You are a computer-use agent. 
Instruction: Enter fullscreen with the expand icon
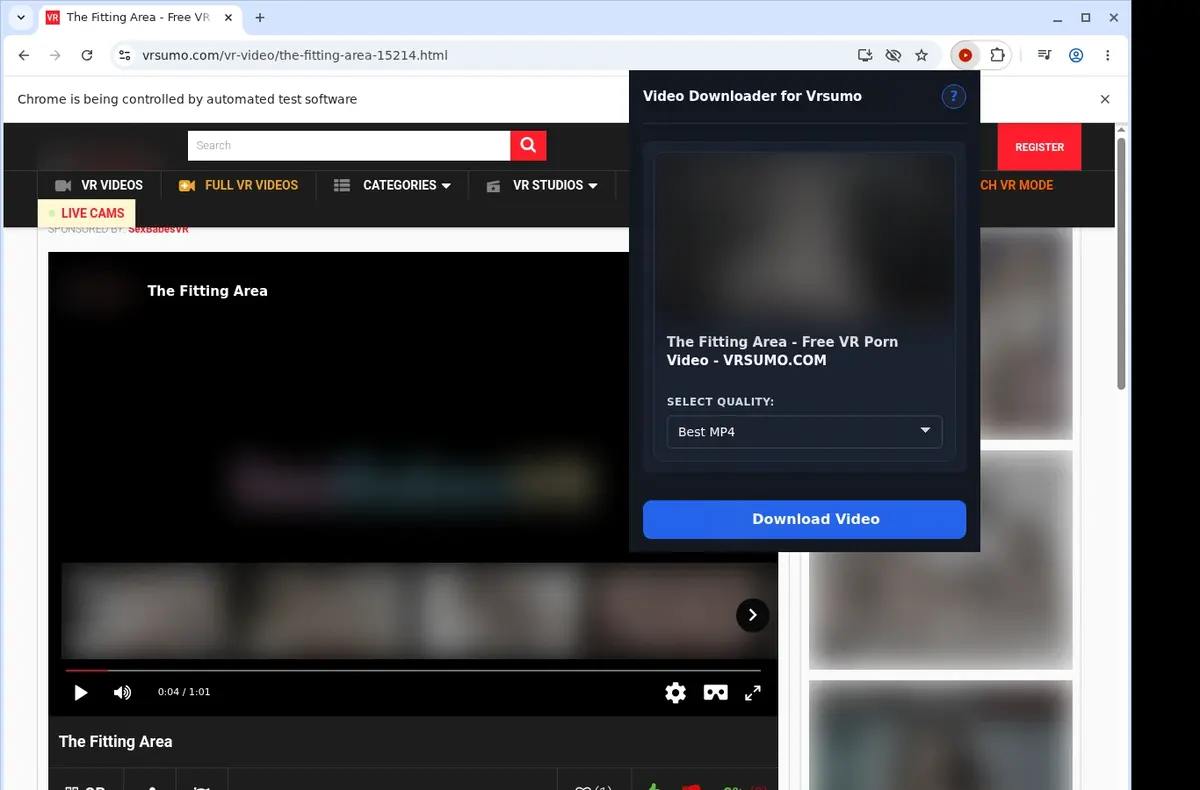tap(753, 692)
